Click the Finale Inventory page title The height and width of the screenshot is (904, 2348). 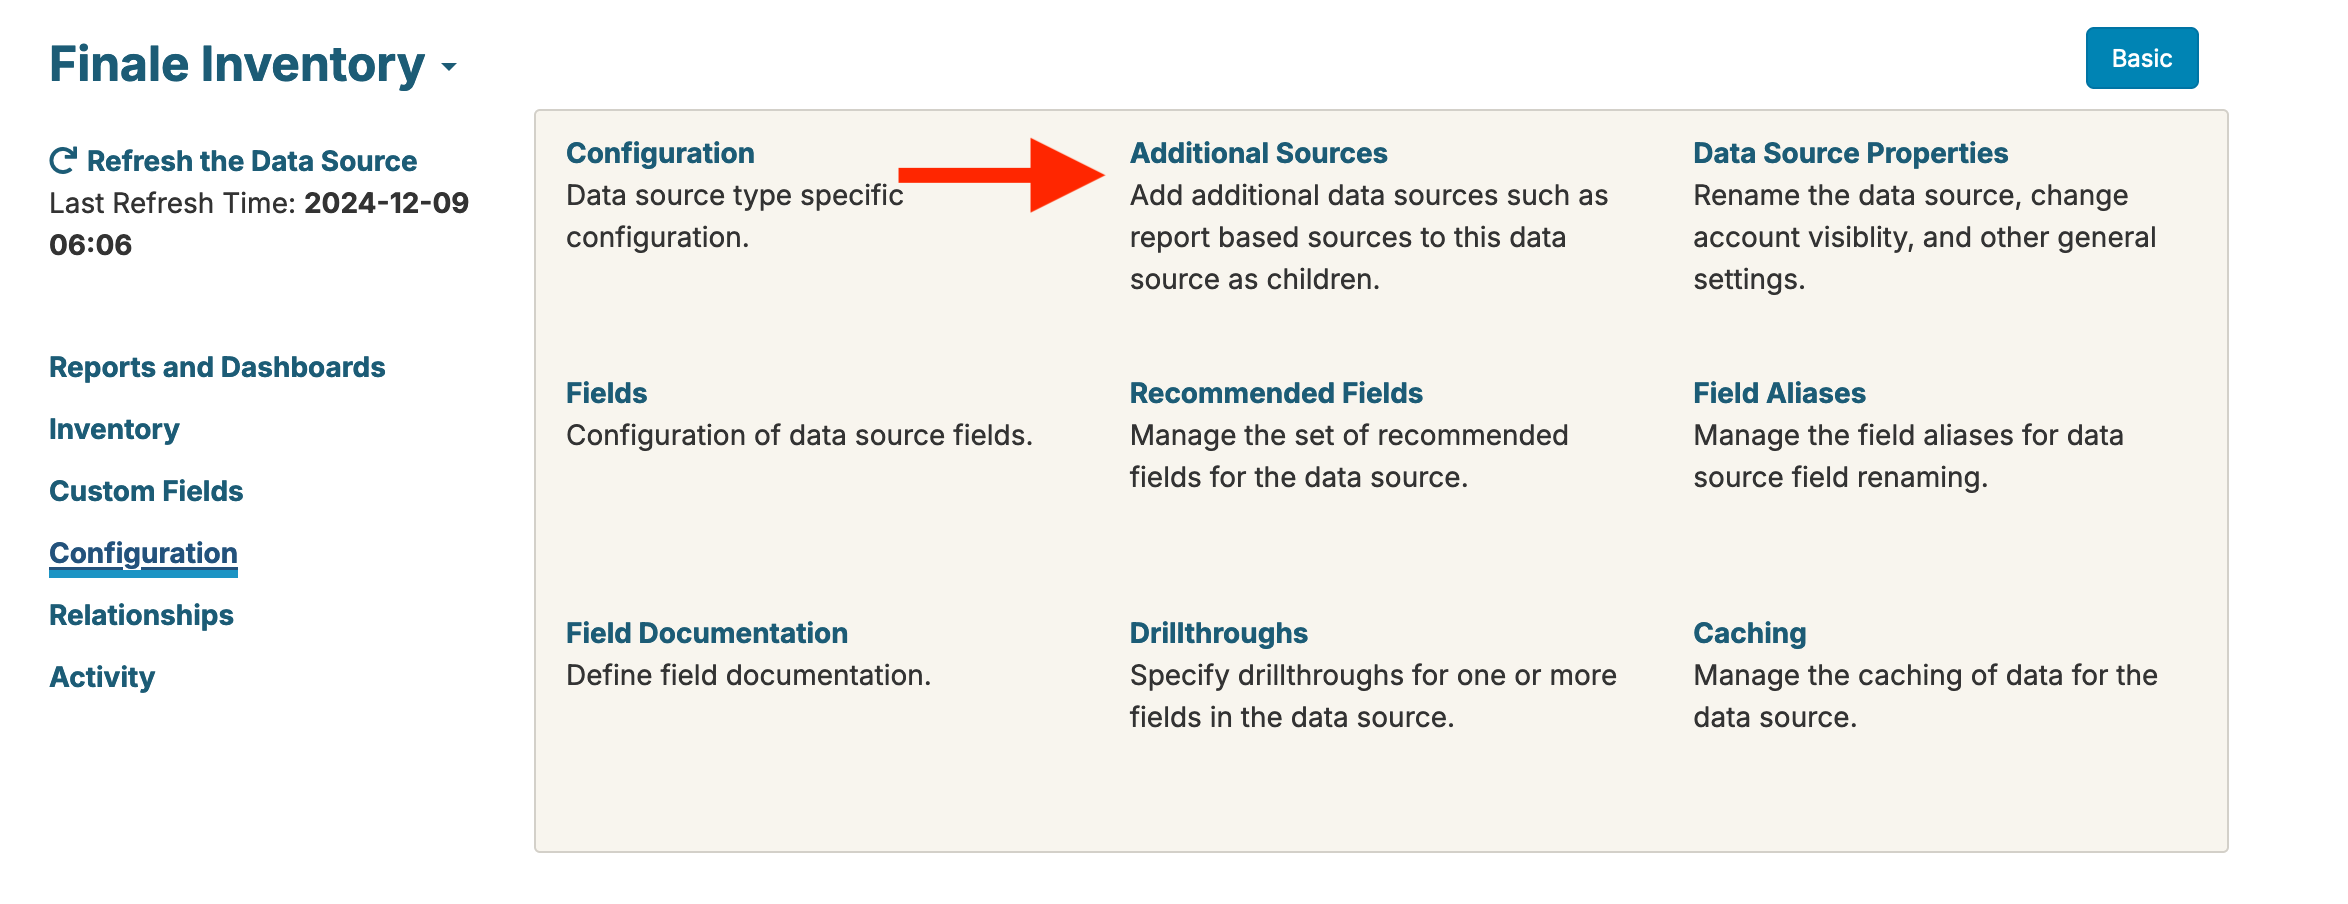[x=237, y=65]
